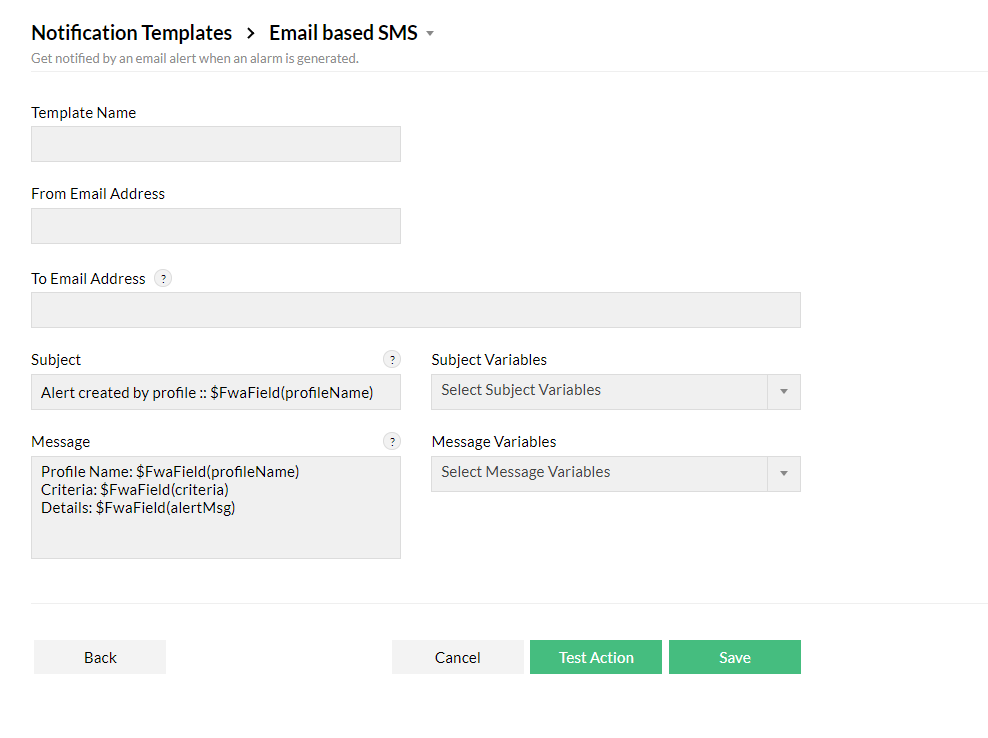Cancel the template edits
The height and width of the screenshot is (738, 988).
tap(457, 657)
